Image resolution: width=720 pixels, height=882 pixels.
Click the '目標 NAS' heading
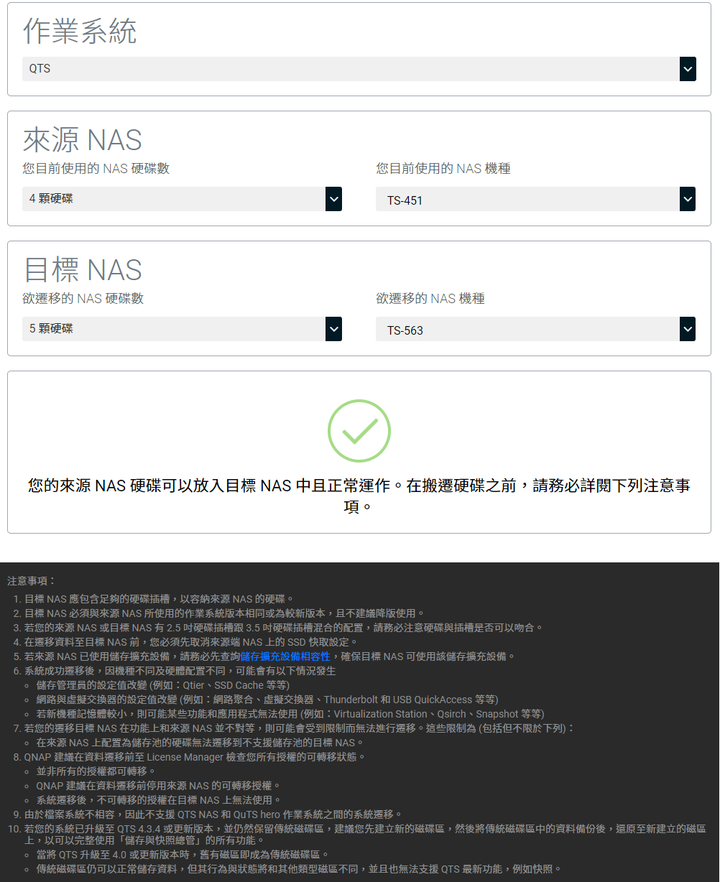[x=82, y=269]
